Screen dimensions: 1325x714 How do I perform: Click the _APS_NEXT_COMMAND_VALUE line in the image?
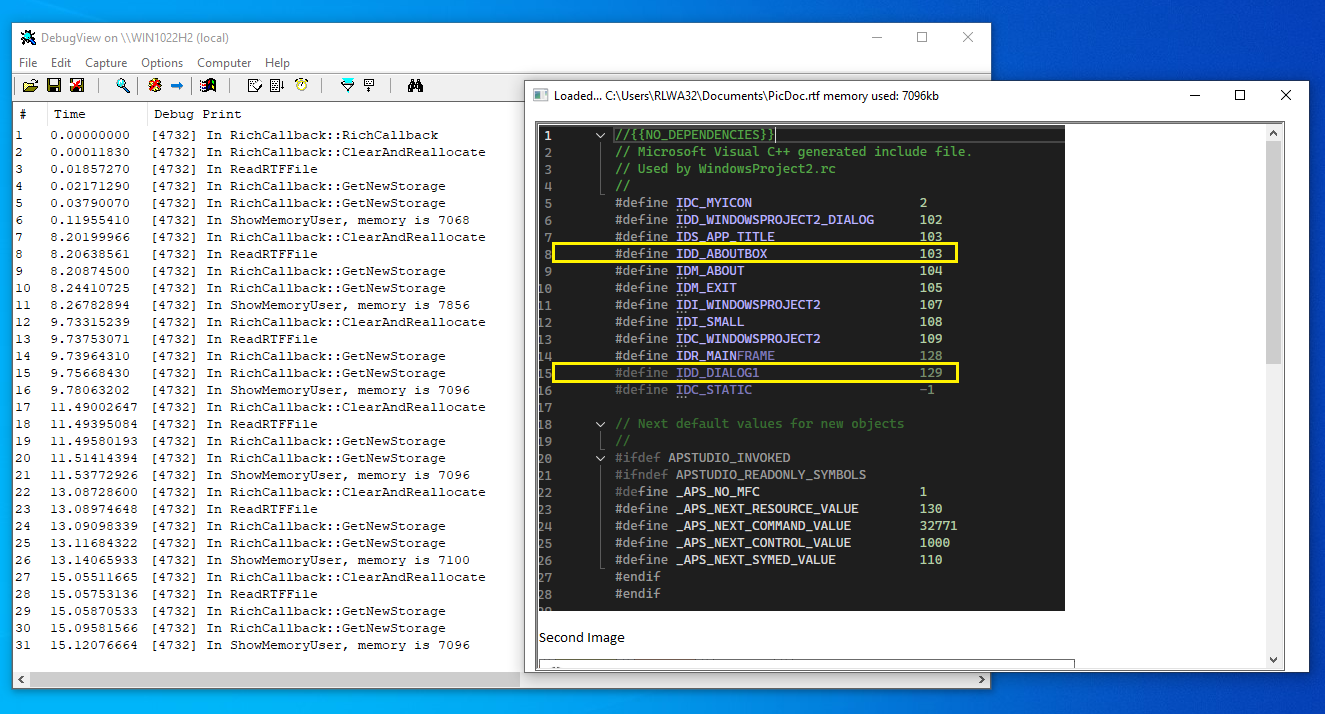(786, 525)
